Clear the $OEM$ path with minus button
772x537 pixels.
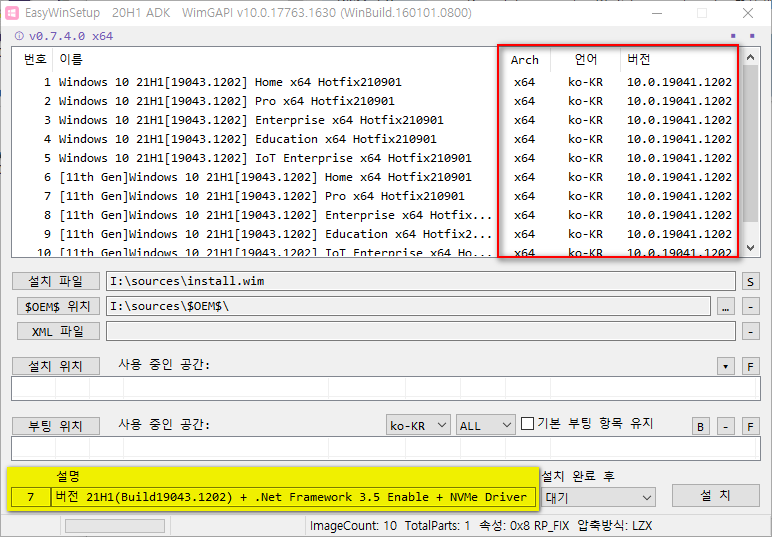[750, 307]
